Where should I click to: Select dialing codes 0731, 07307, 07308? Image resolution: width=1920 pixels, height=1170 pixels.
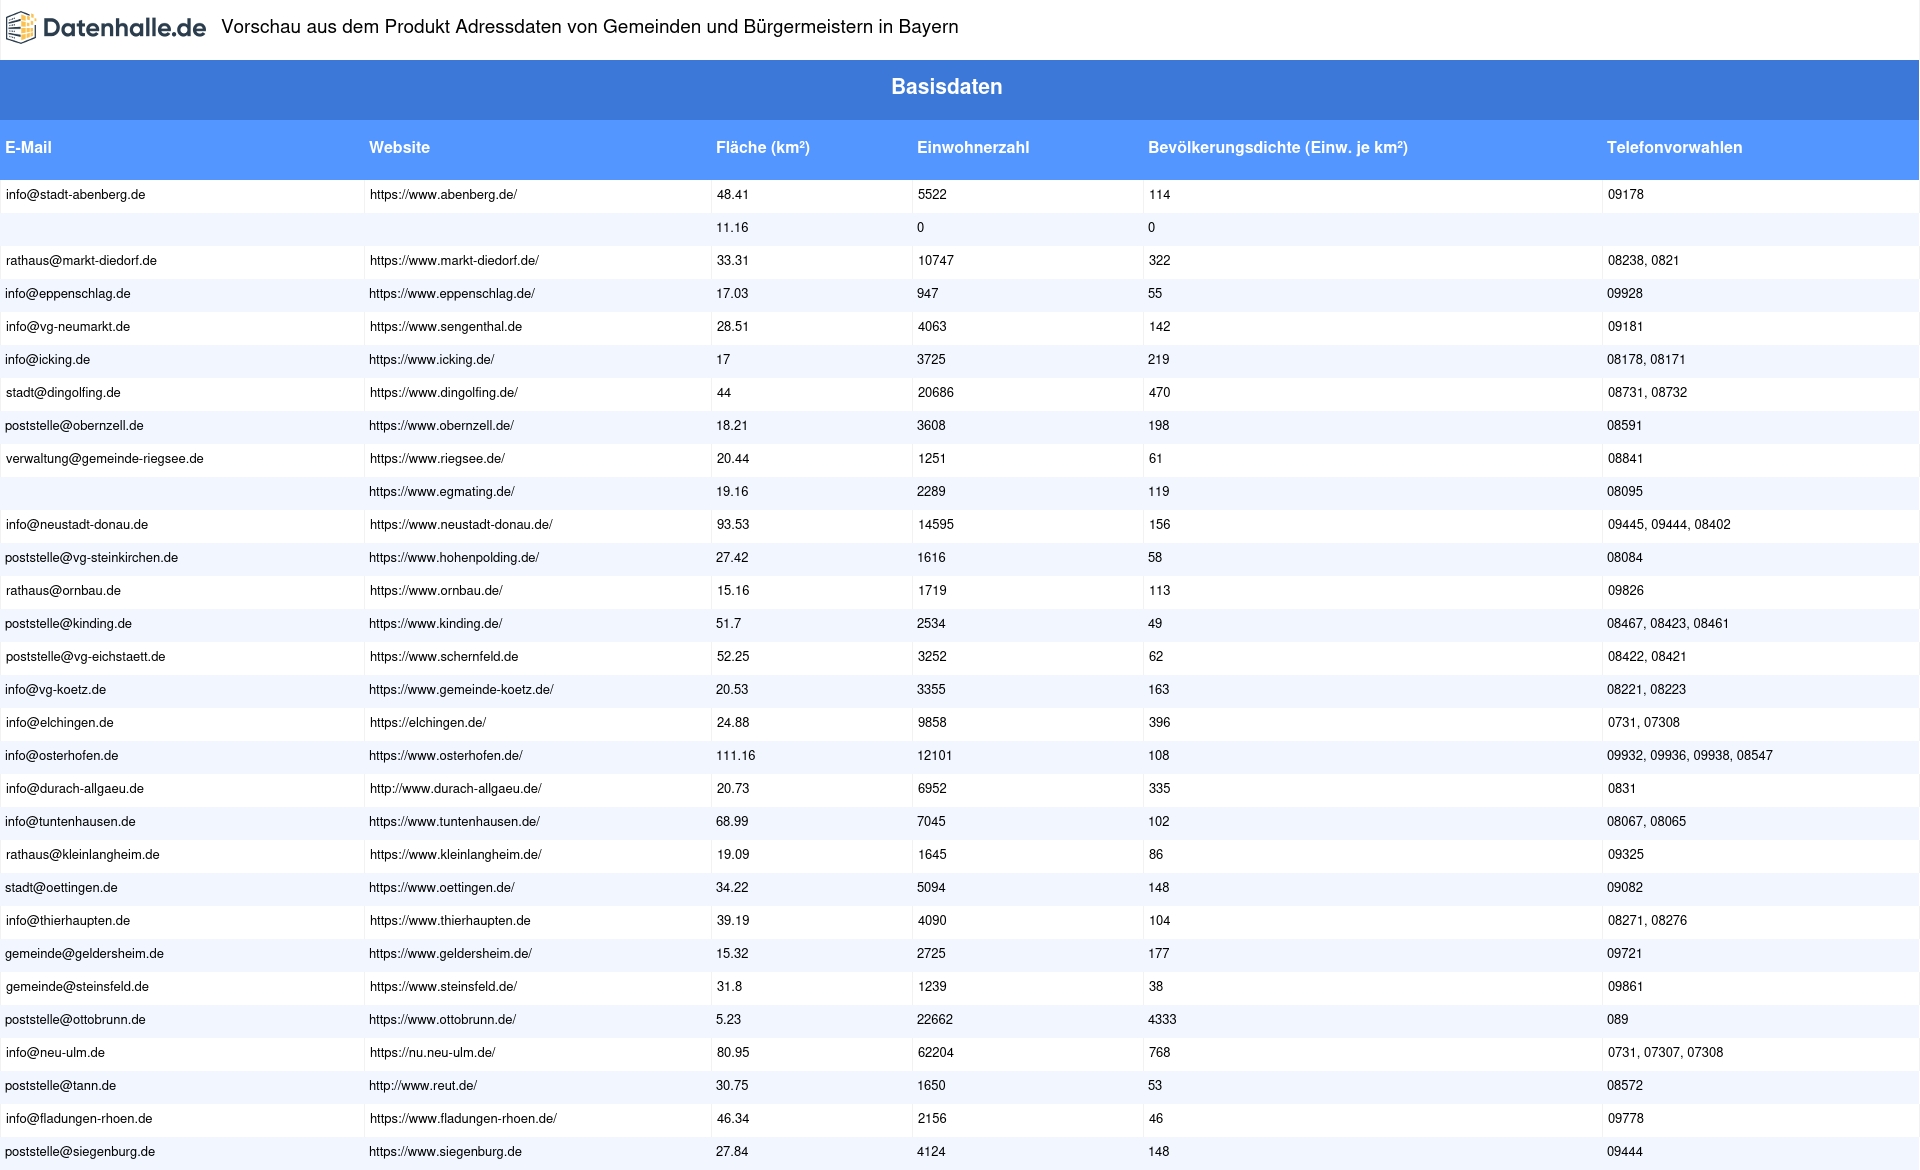[x=1666, y=1053]
